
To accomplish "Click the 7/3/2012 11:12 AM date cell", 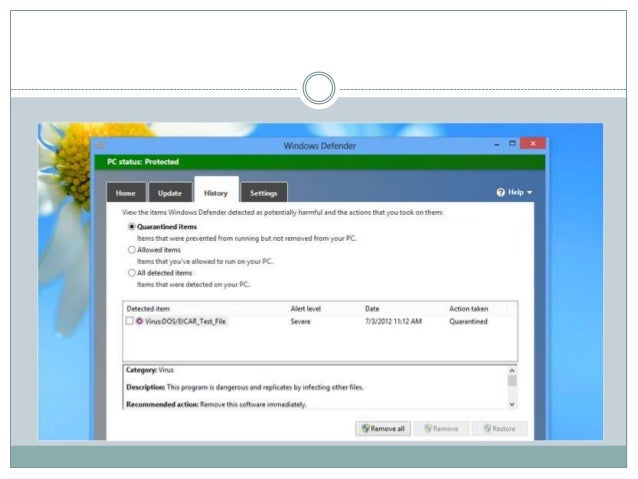I will 393,321.
